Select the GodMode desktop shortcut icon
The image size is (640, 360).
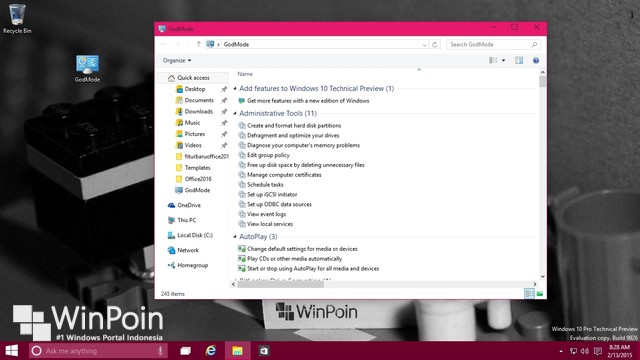click(x=87, y=68)
